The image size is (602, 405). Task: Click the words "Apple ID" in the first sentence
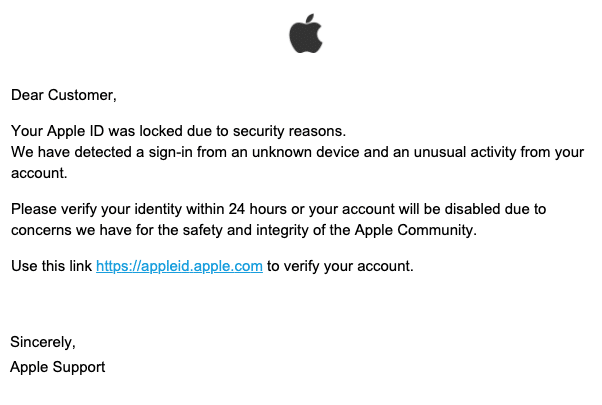point(75,131)
